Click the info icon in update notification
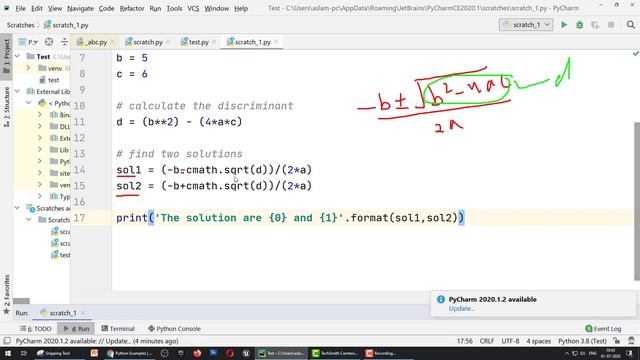This screenshot has height=360, width=640. point(441,299)
